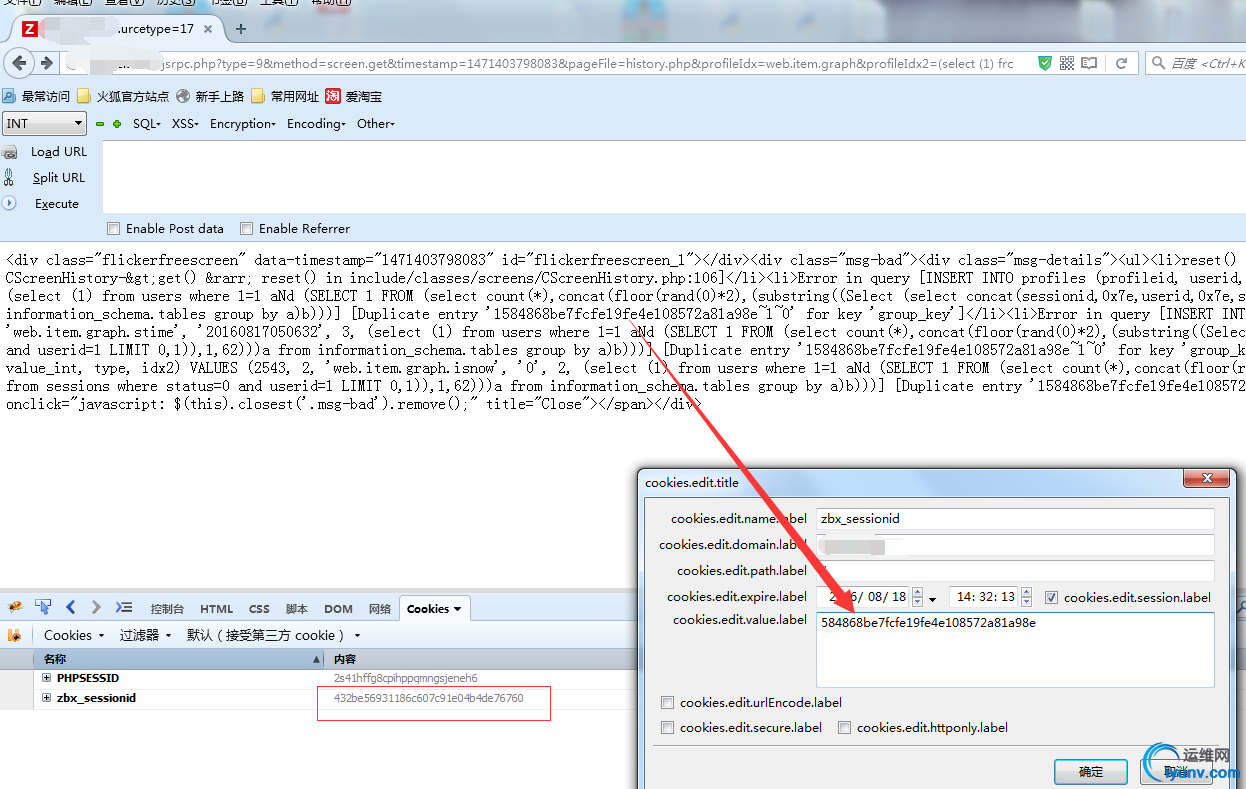The height and width of the screenshot is (789, 1246).
Task: Select the Cookies tab in Firebug
Action: click(434, 608)
